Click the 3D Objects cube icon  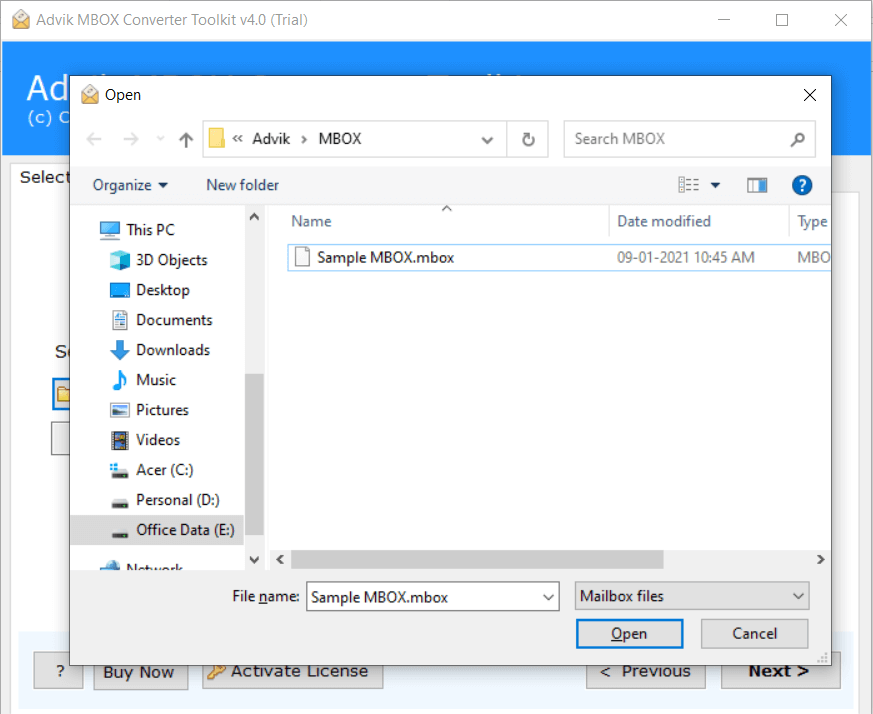click(x=120, y=260)
